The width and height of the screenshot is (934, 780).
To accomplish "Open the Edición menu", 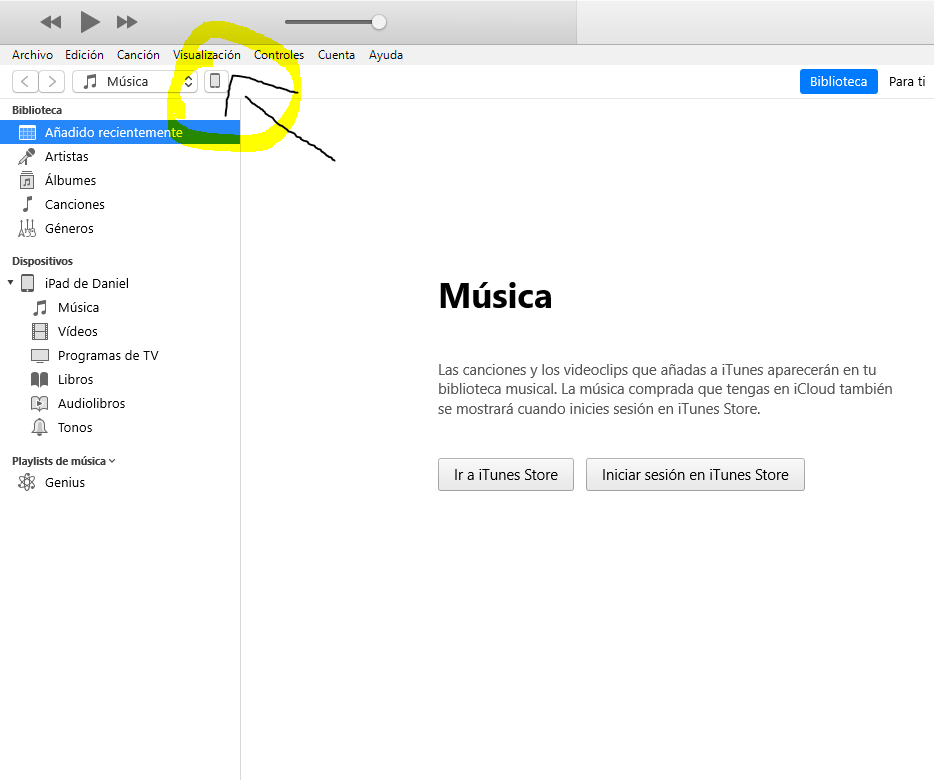I will (x=84, y=55).
